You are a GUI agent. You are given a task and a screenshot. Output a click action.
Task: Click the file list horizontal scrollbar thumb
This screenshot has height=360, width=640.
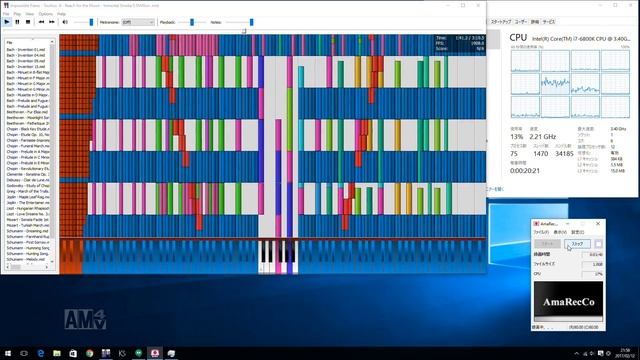tap(15, 267)
